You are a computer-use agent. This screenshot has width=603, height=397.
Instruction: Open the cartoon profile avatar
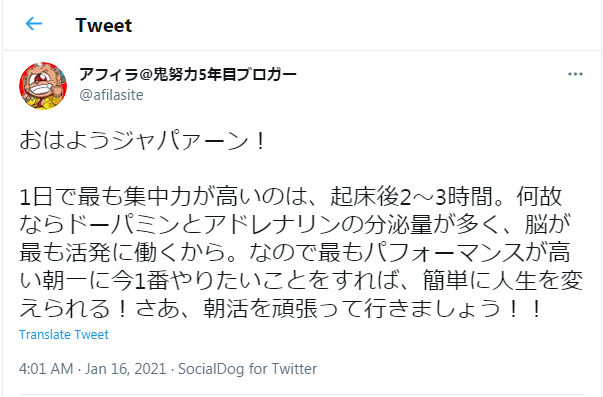pos(43,86)
